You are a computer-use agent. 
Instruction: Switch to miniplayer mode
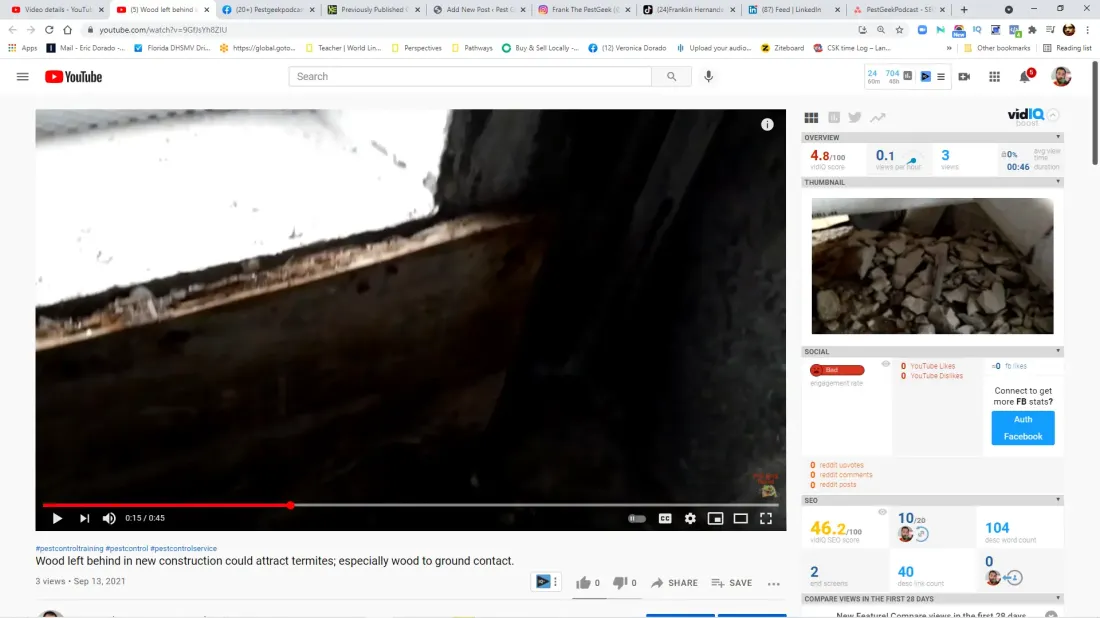click(716, 518)
